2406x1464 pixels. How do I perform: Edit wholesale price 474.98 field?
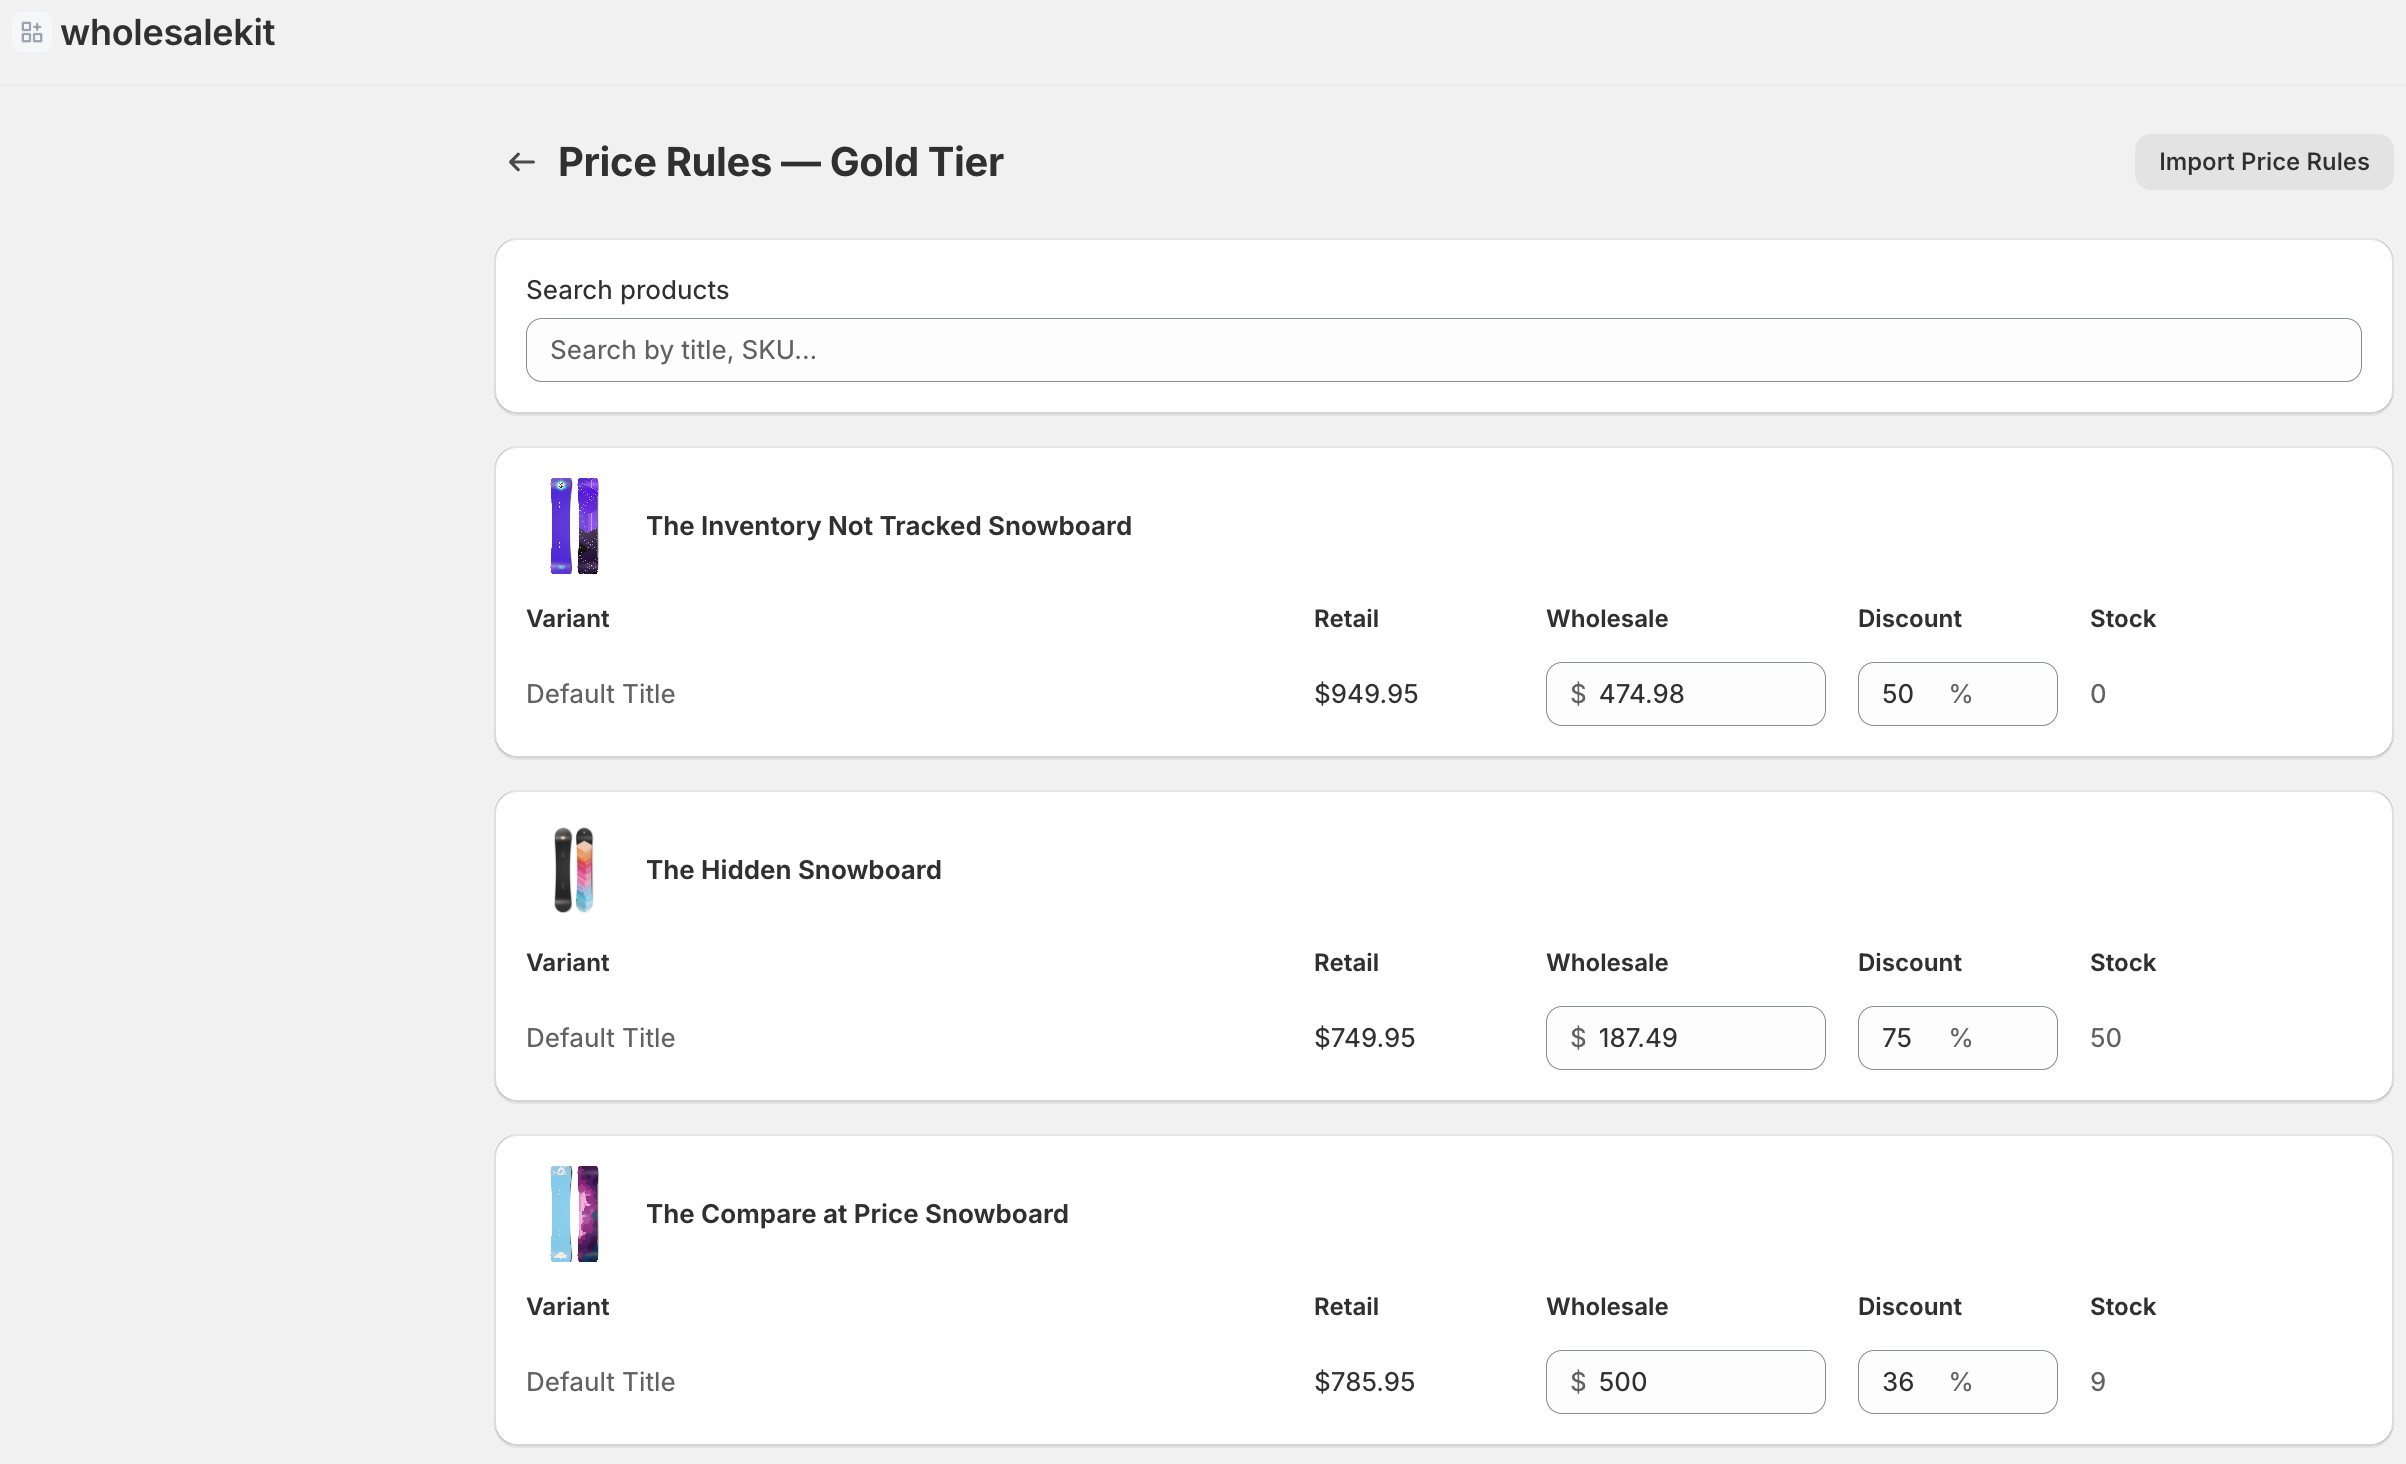[1685, 694]
